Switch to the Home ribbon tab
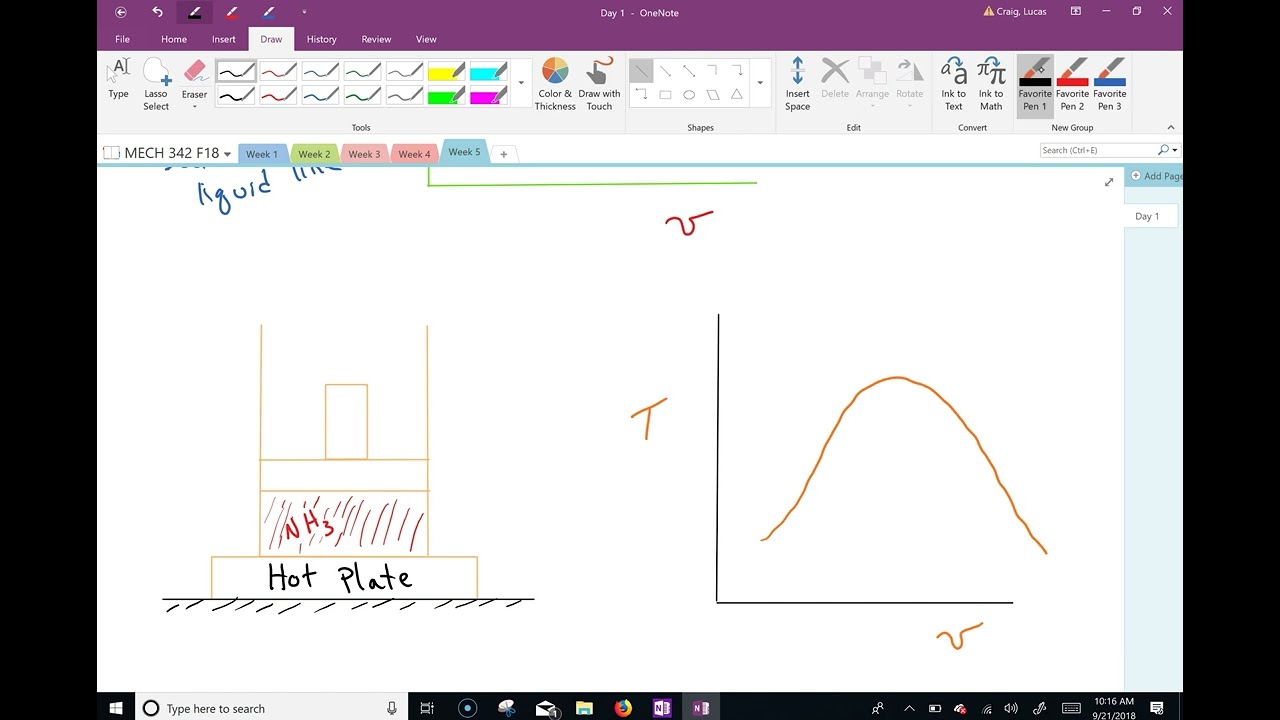 point(174,39)
